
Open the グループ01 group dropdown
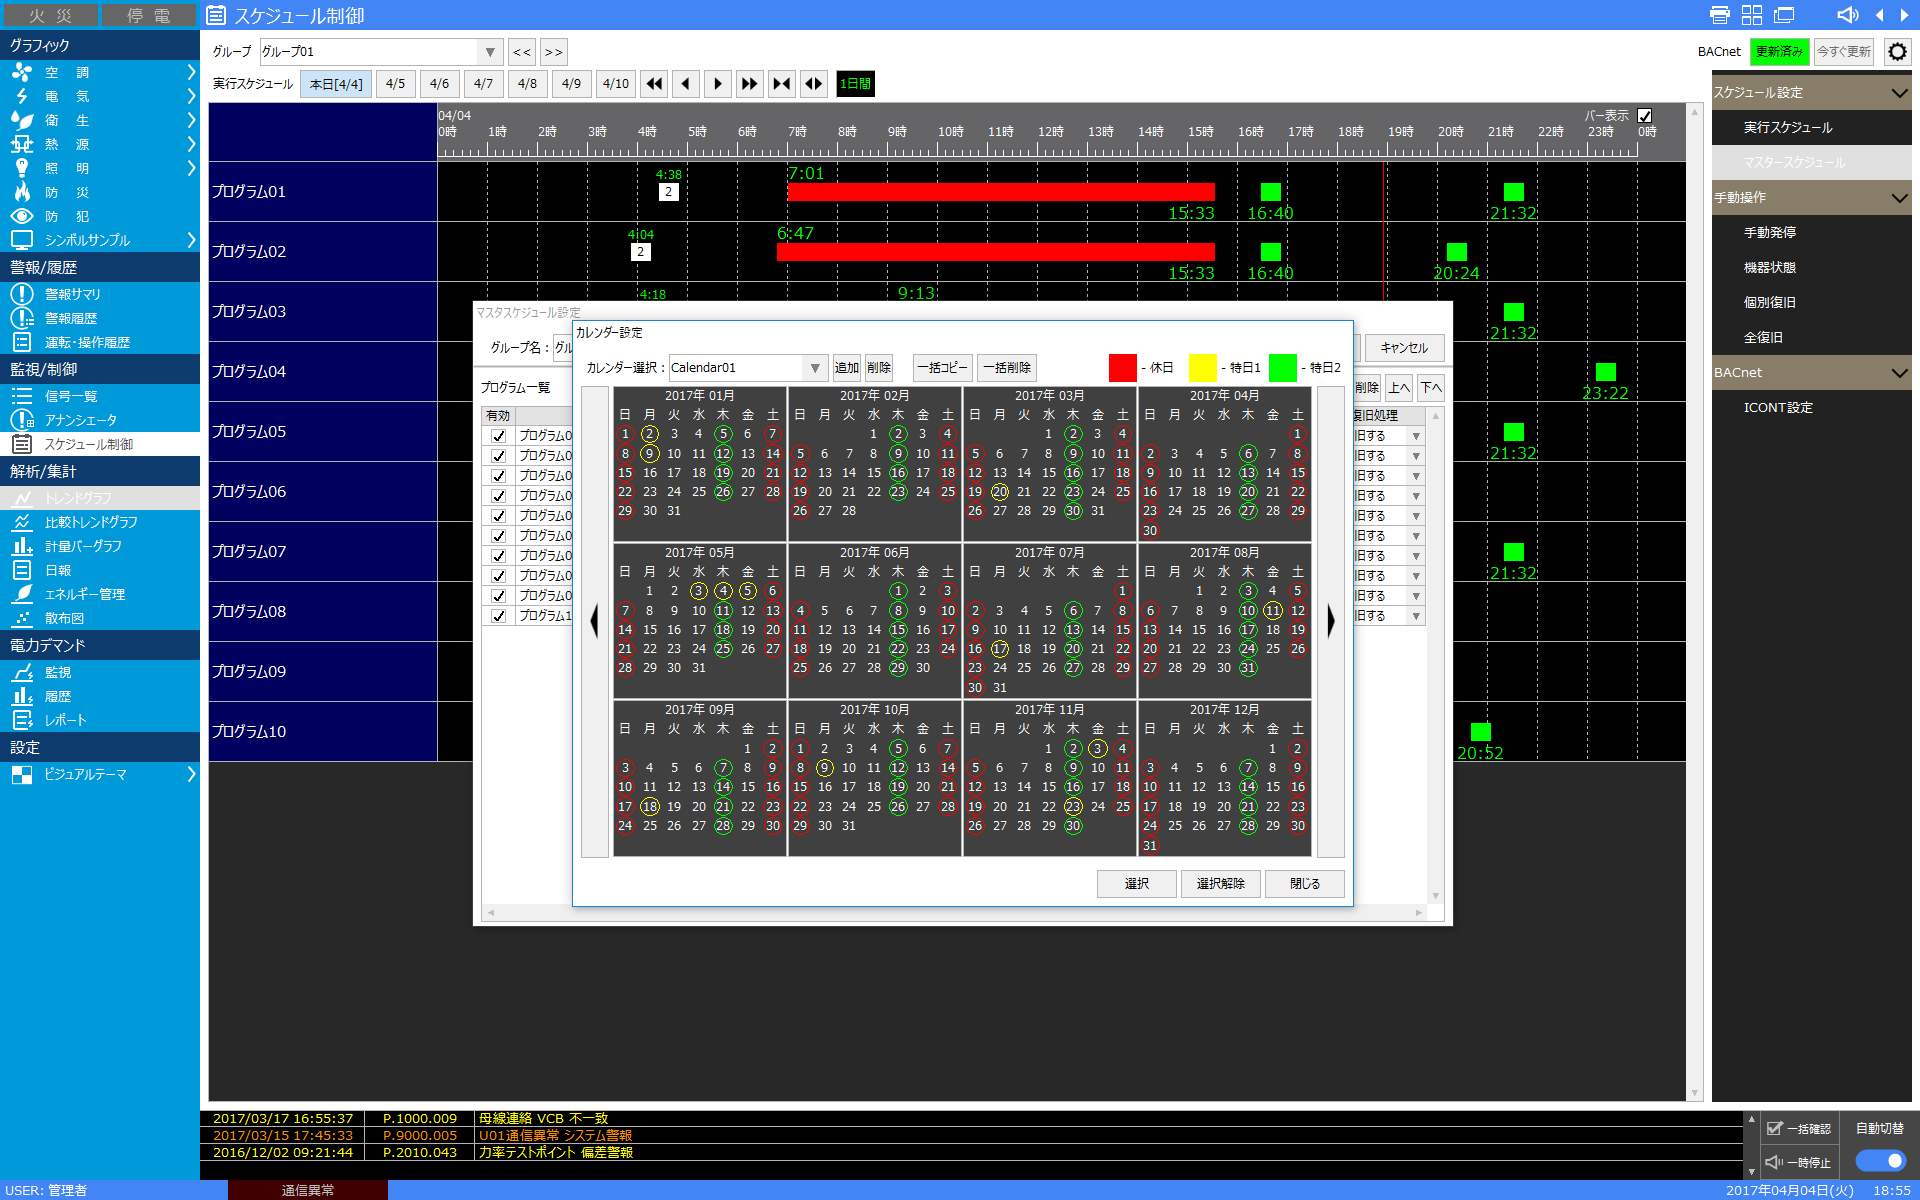(x=490, y=52)
